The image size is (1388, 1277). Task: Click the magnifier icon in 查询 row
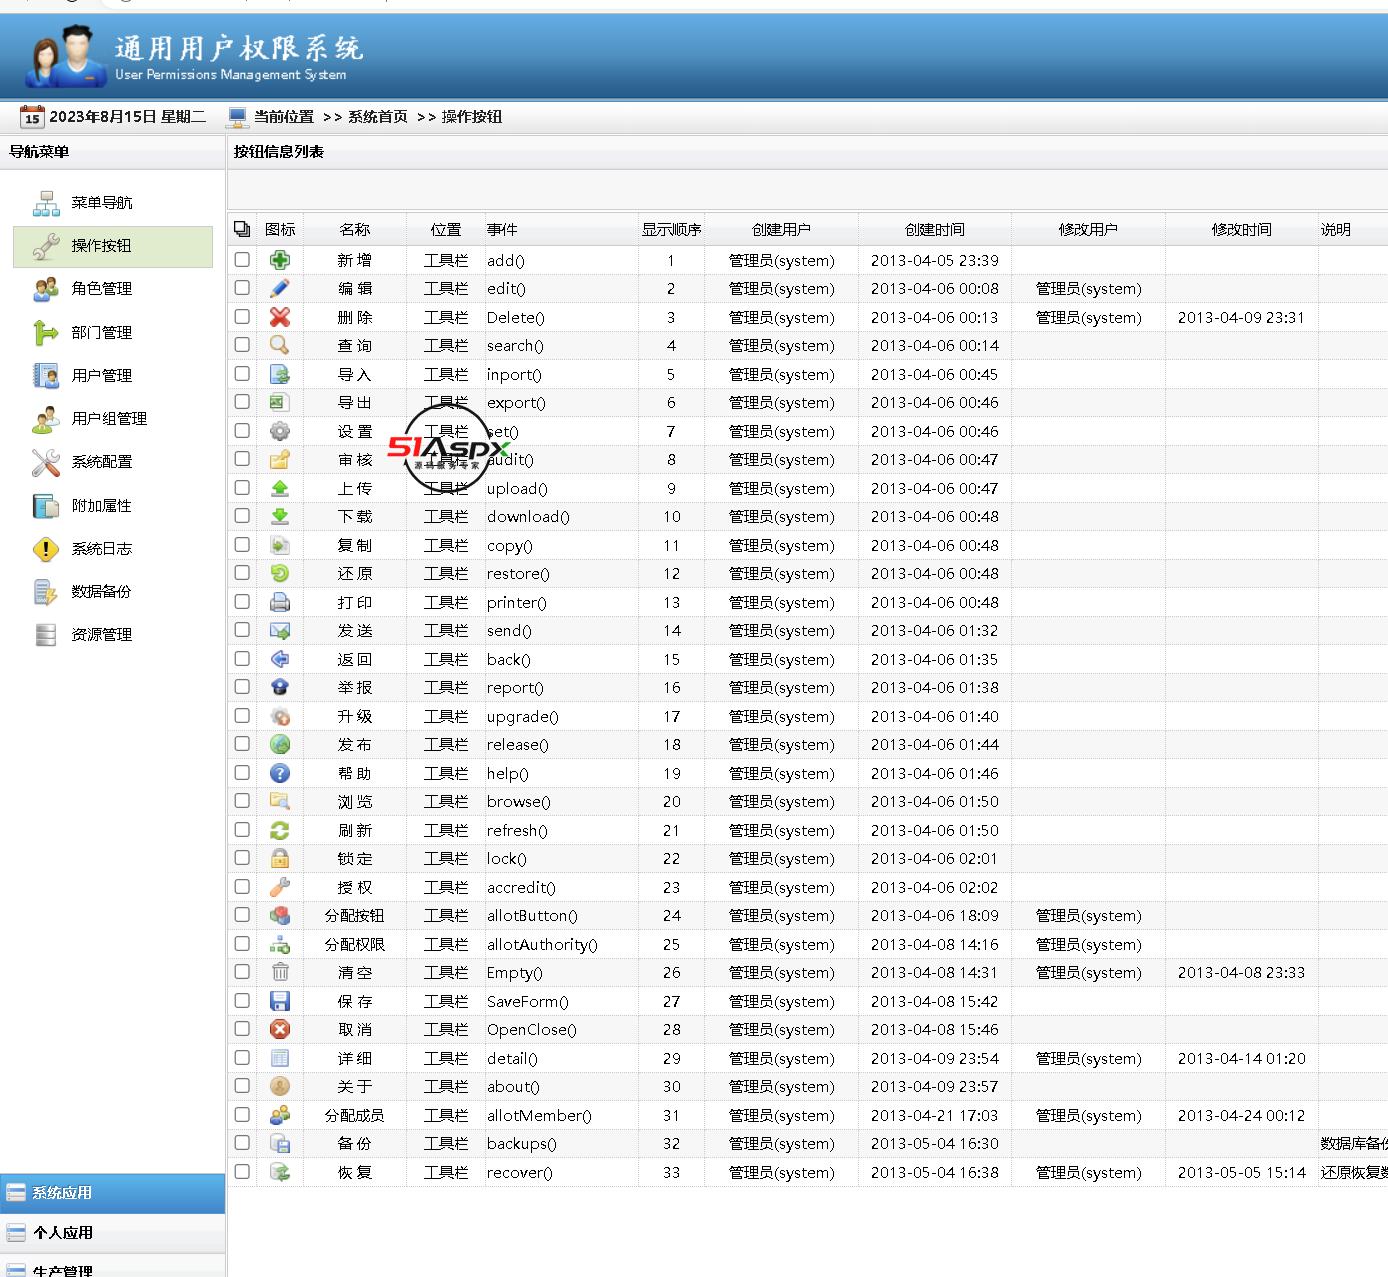pyautogui.click(x=280, y=345)
